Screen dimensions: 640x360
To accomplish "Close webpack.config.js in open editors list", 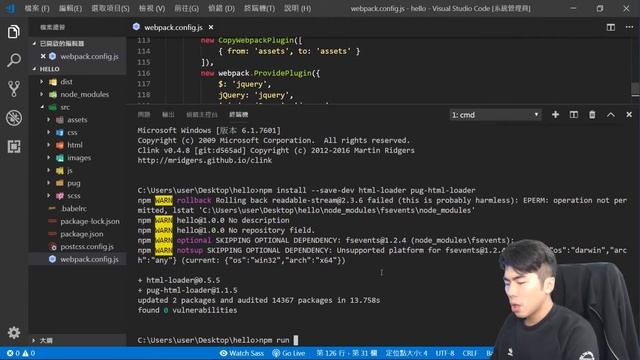I will (x=43, y=56).
